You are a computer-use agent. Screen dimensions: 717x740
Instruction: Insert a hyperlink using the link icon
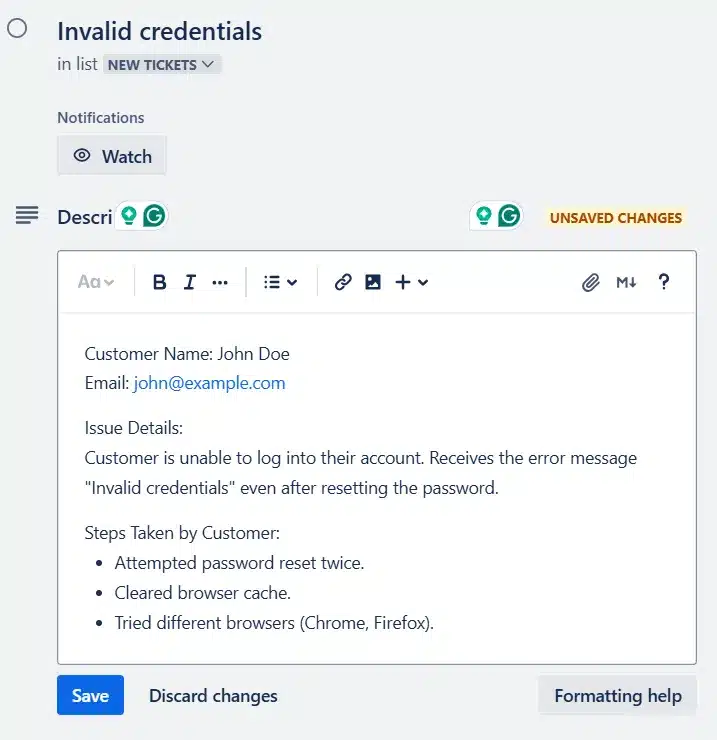(343, 282)
